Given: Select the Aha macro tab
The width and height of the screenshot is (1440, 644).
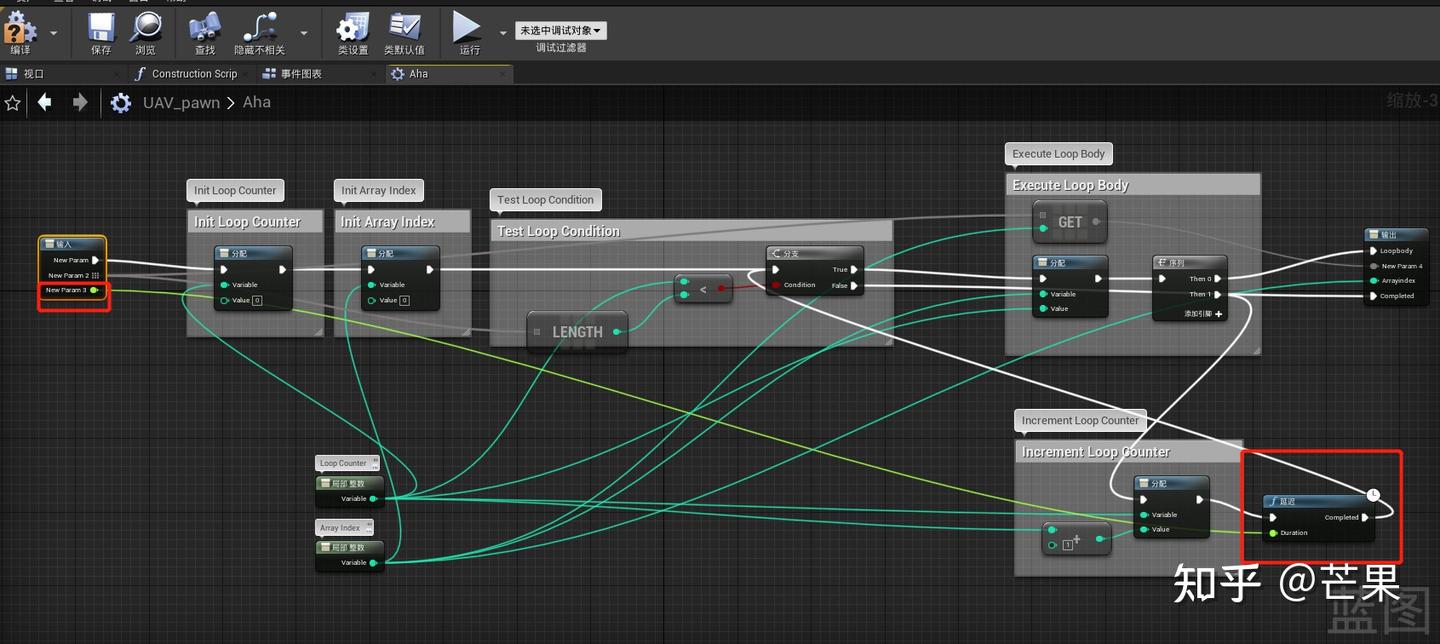Looking at the screenshot, I should (x=418, y=74).
